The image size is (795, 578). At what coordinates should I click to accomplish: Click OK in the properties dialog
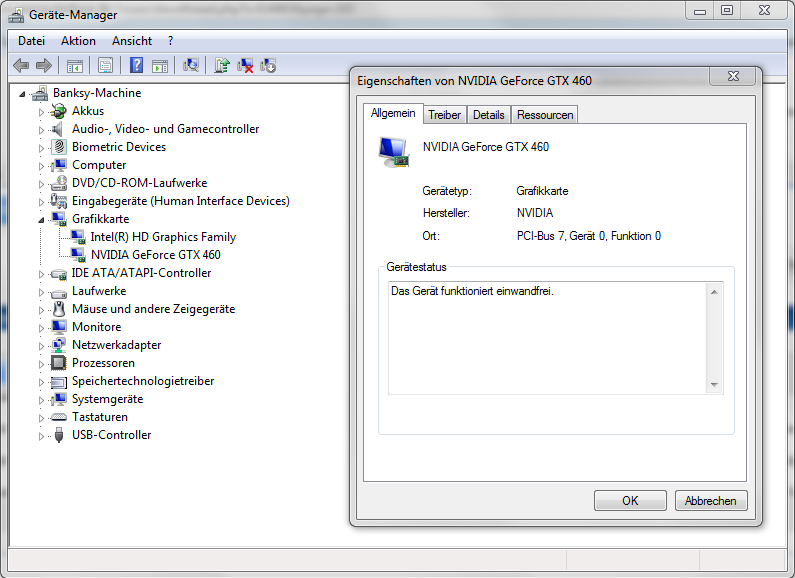point(630,500)
